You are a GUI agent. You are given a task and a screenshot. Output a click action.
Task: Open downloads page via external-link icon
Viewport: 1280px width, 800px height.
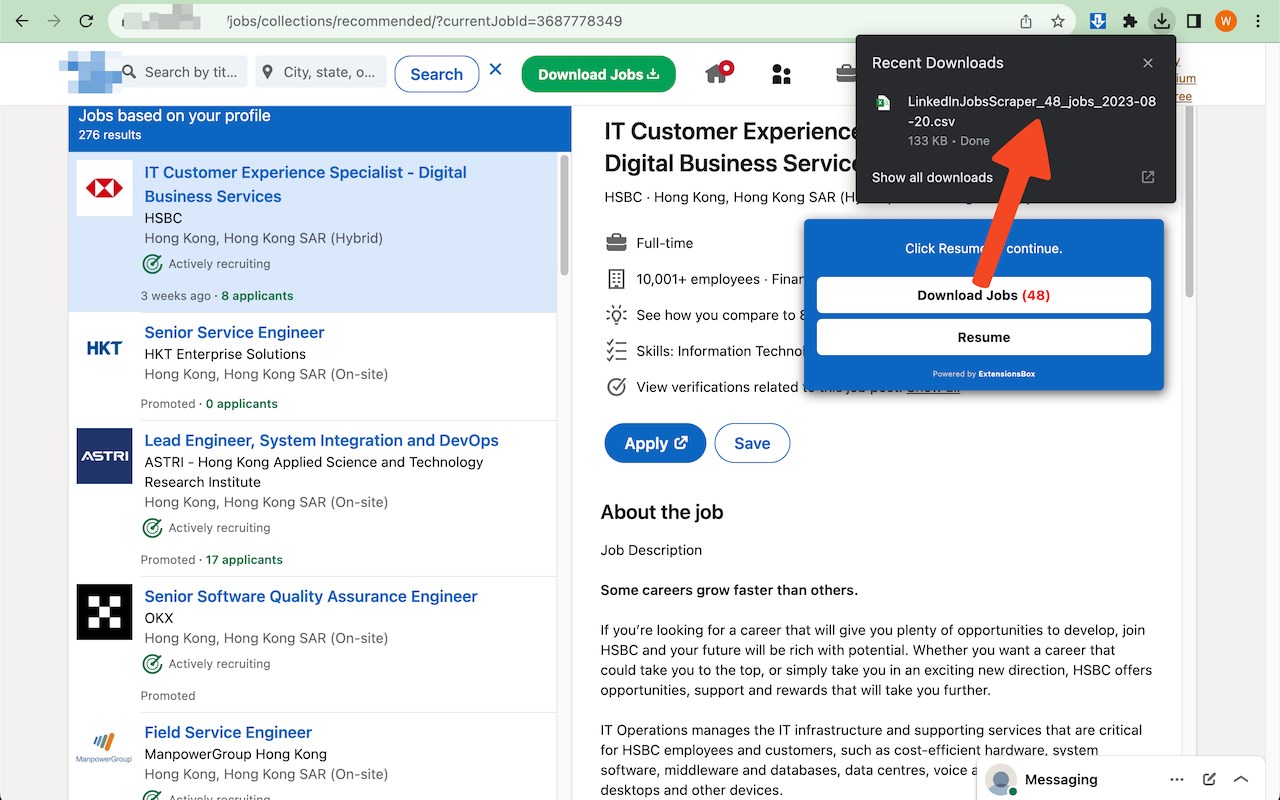(x=1148, y=177)
